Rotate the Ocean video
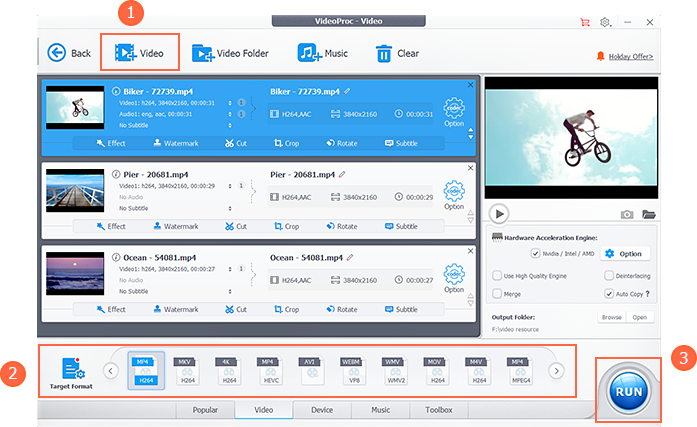 [x=342, y=309]
